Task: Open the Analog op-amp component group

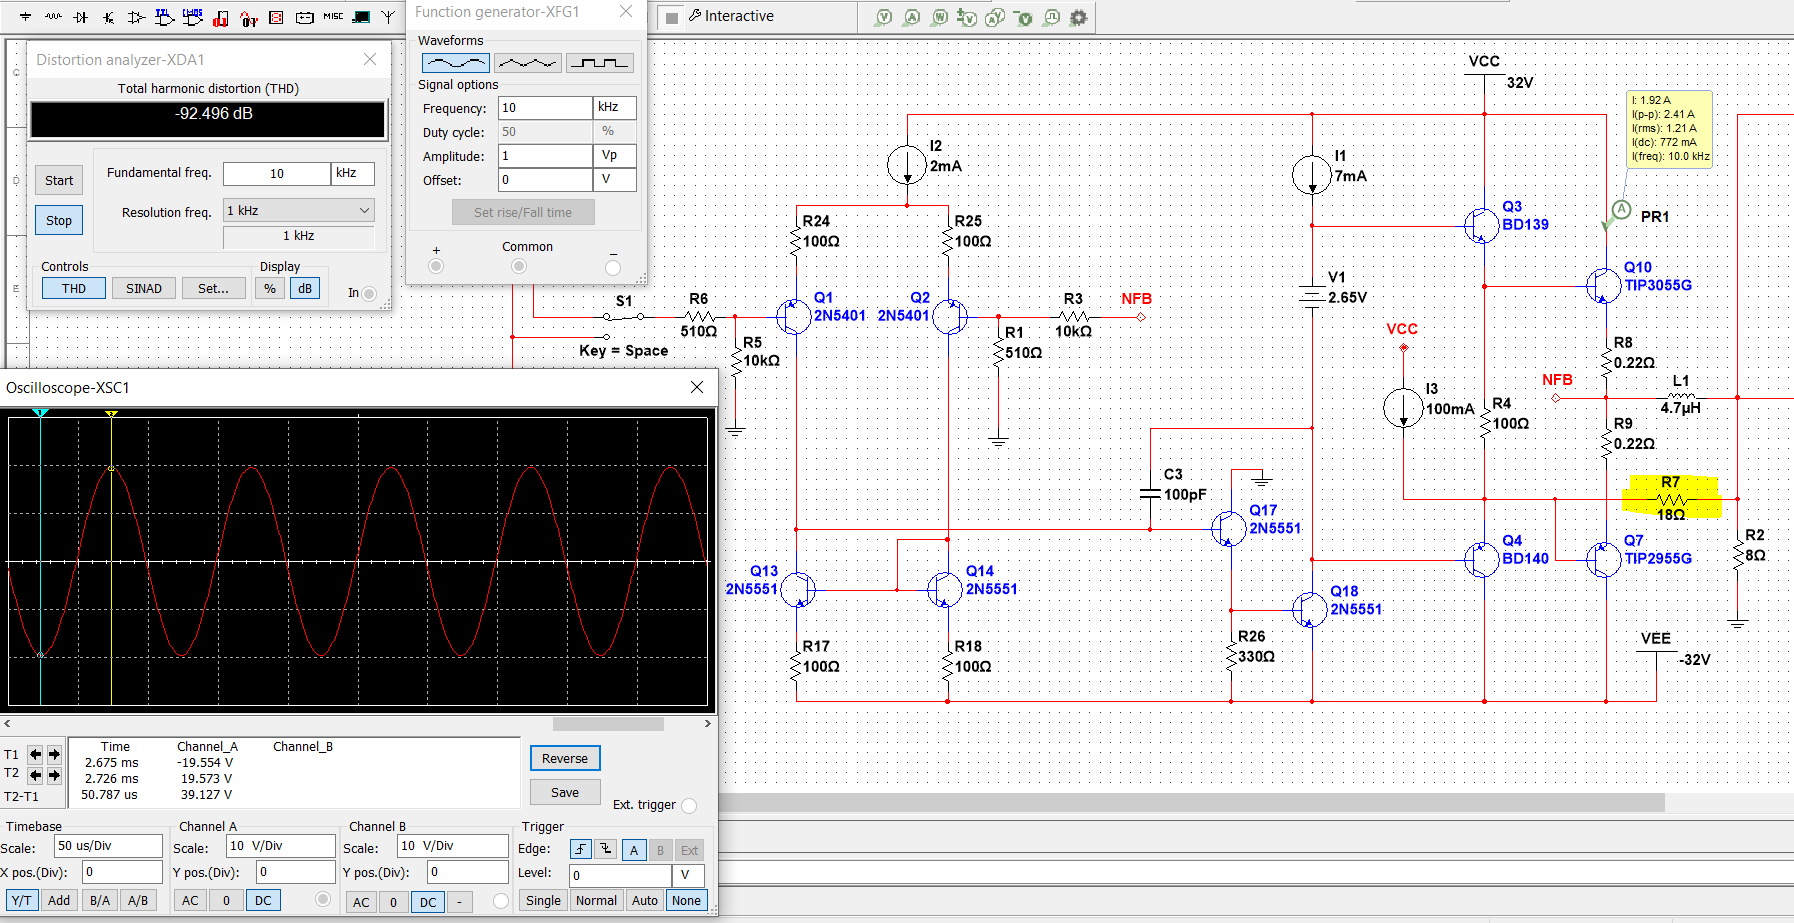Action: (x=136, y=17)
